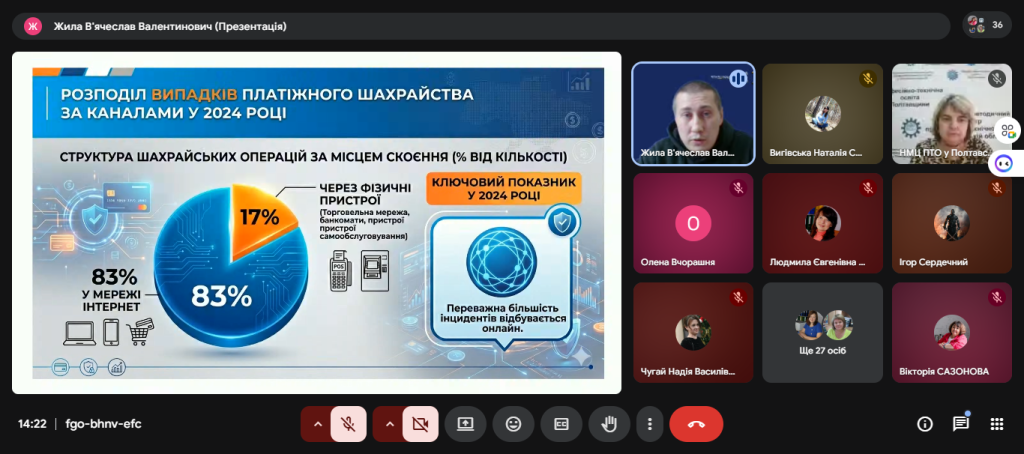Click the colorful apps side panel icon
The image size is (1024, 454).
coord(1007,130)
